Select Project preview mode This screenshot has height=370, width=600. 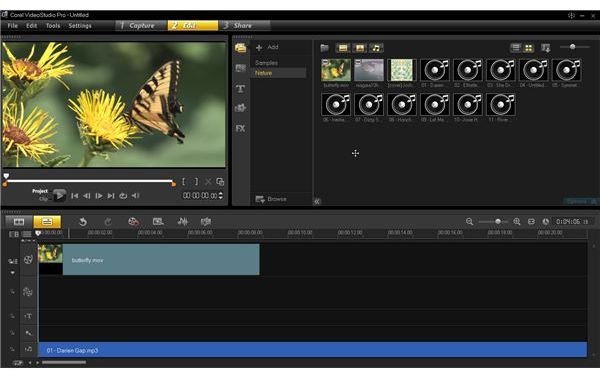(40, 191)
